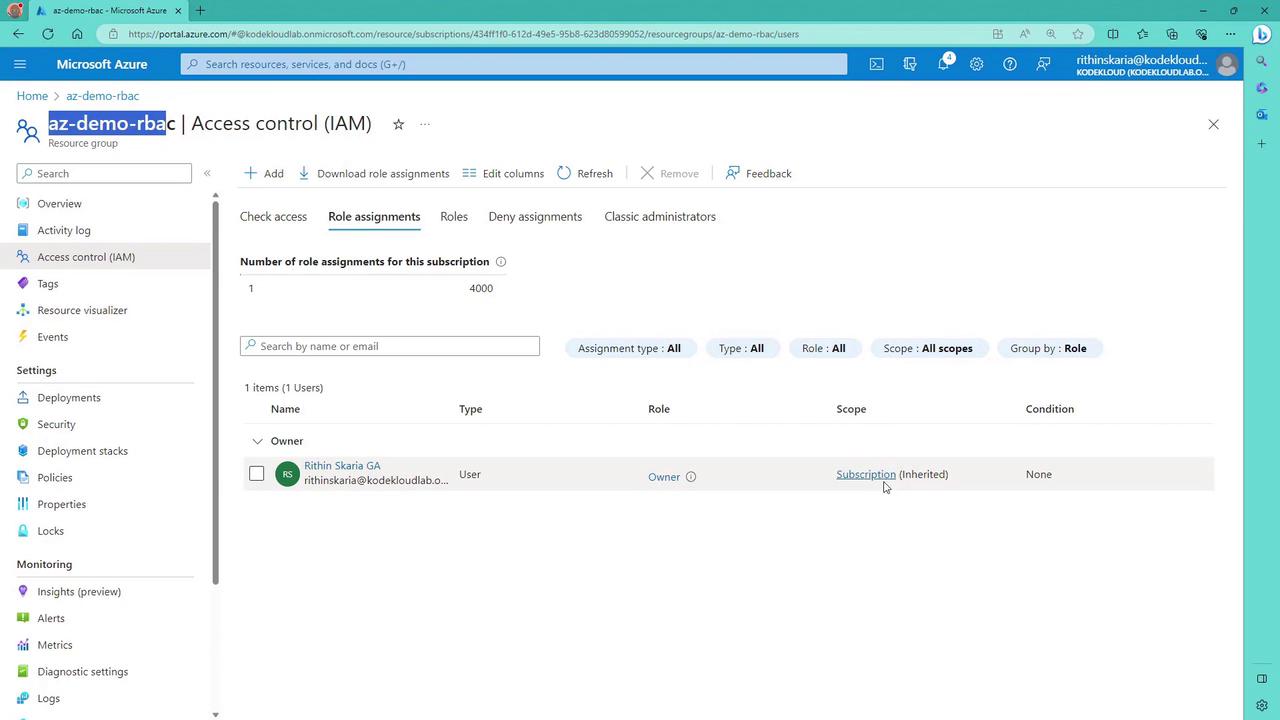
Task: Focus the left menu Search box
Action: coord(104,173)
